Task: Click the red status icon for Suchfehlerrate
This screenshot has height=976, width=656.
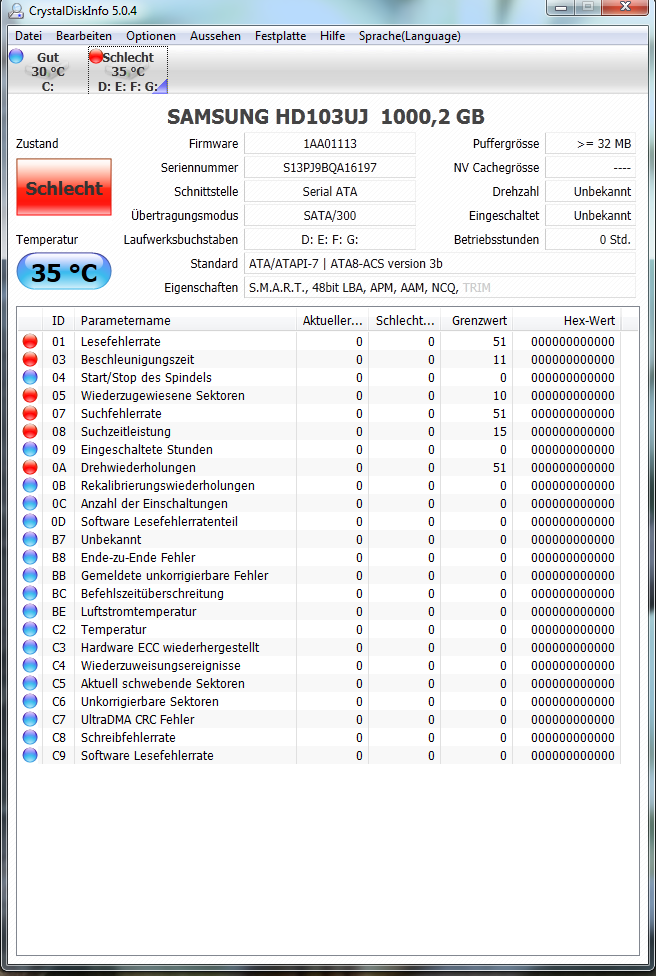Action: point(30,413)
